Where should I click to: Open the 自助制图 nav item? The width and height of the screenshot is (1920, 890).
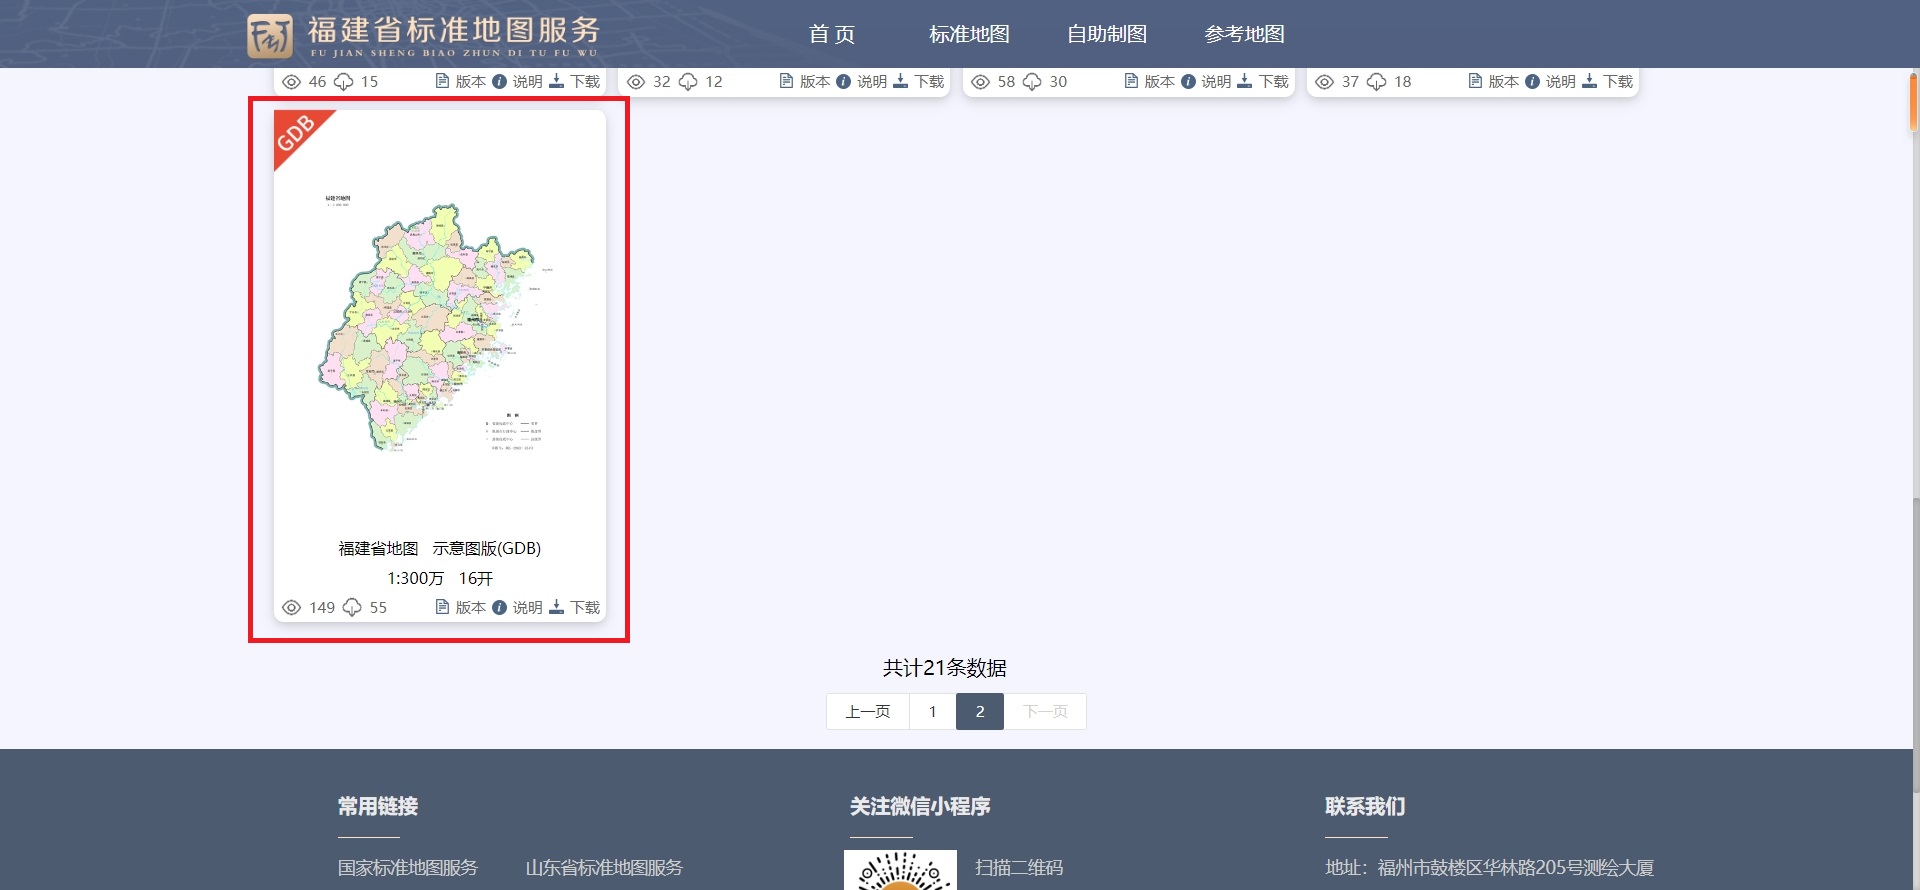tap(1107, 34)
